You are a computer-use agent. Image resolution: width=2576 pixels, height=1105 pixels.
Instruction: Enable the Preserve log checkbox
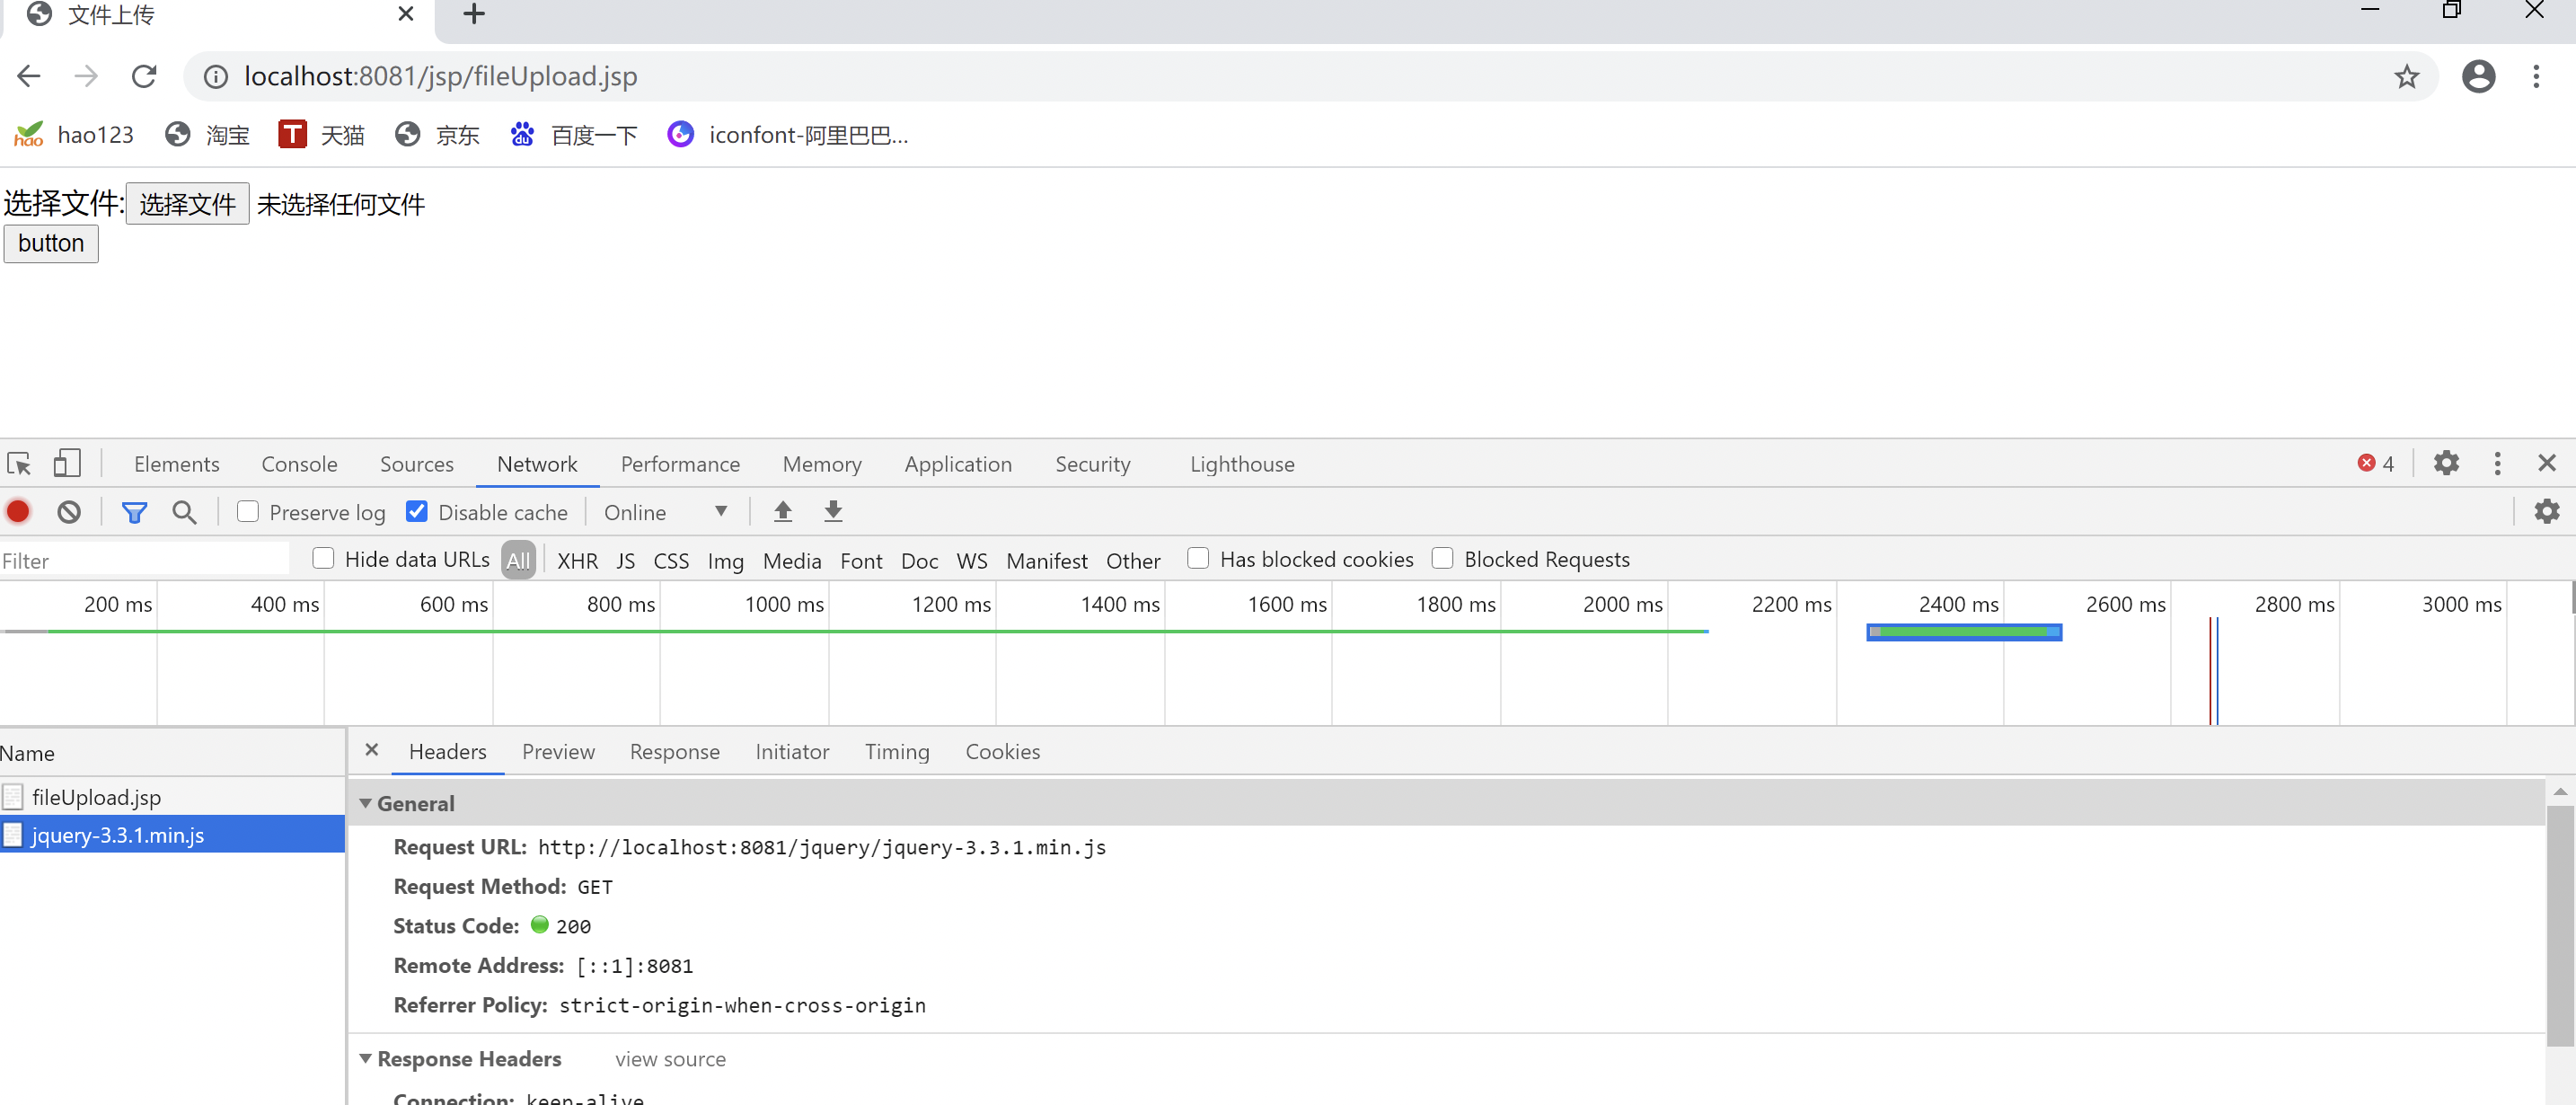[248, 512]
